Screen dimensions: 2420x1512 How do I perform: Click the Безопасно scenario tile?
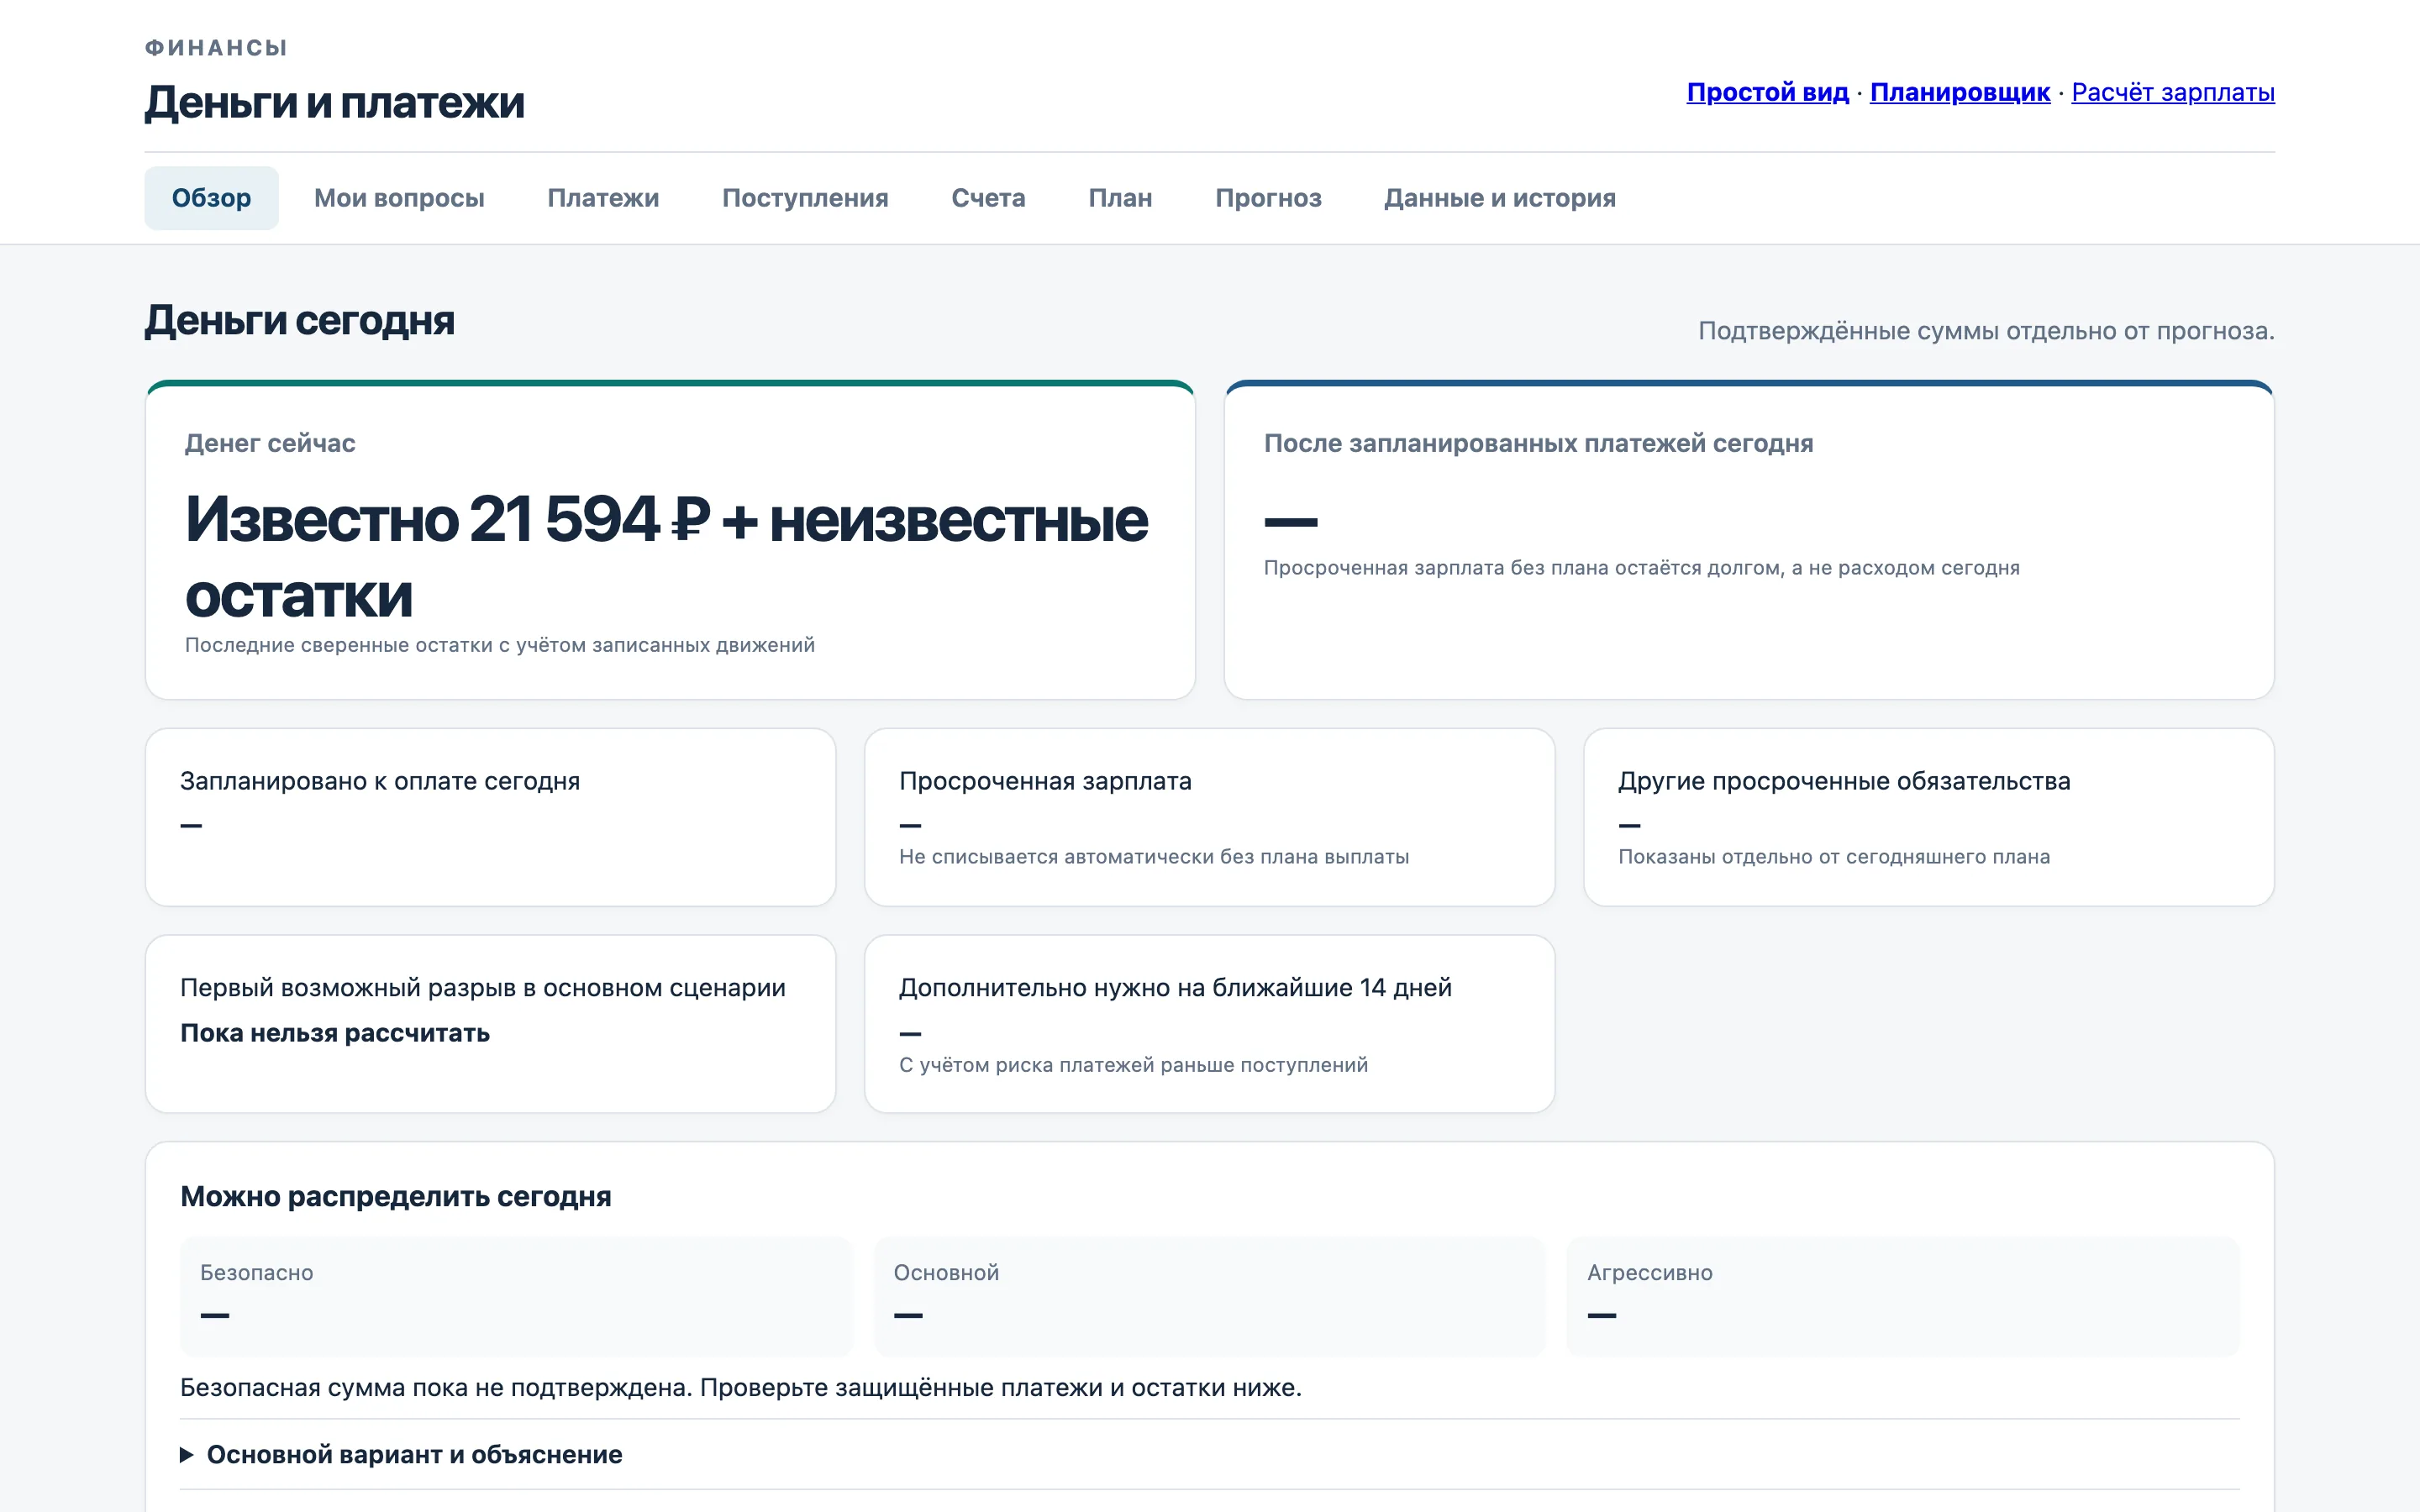tap(516, 1296)
